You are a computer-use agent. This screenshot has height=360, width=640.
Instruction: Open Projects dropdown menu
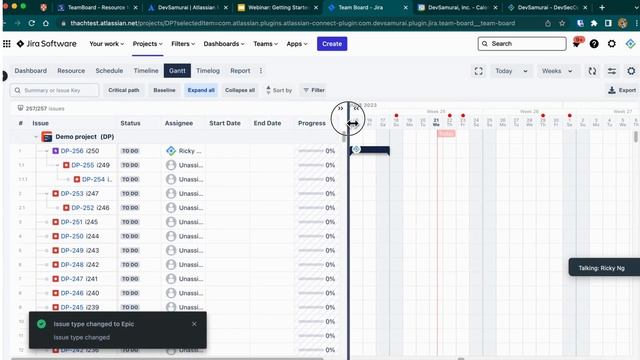coord(147,44)
